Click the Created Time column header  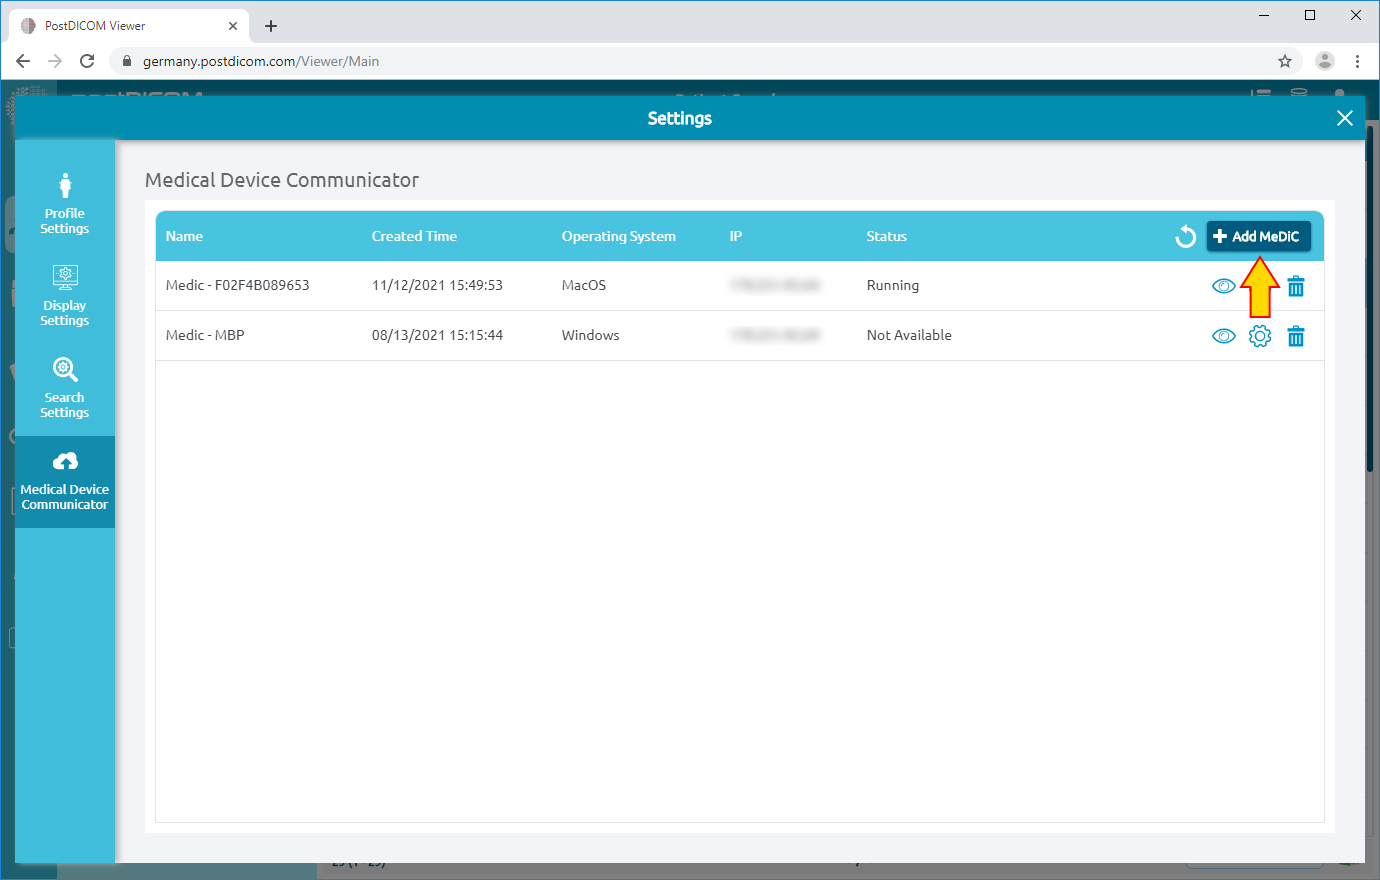(x=414, y=236)
